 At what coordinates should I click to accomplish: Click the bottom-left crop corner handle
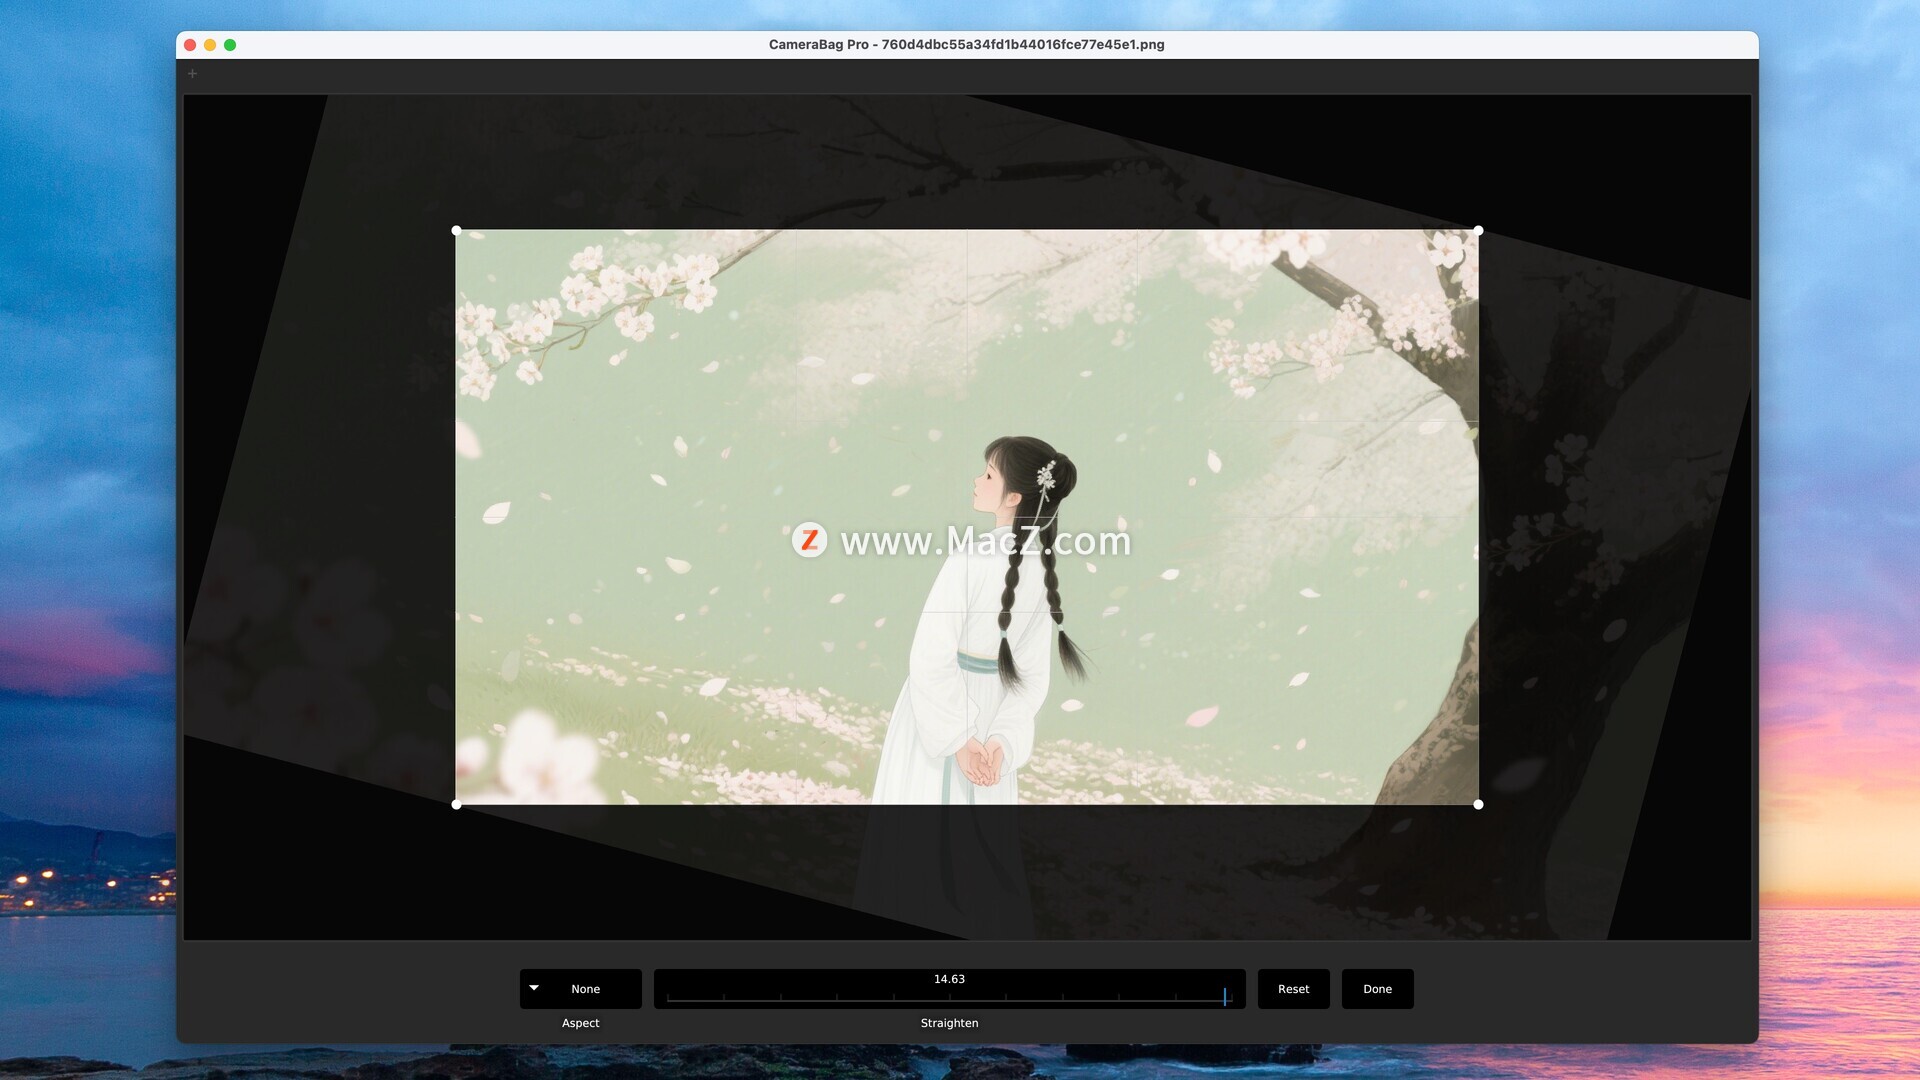[457, 804]
